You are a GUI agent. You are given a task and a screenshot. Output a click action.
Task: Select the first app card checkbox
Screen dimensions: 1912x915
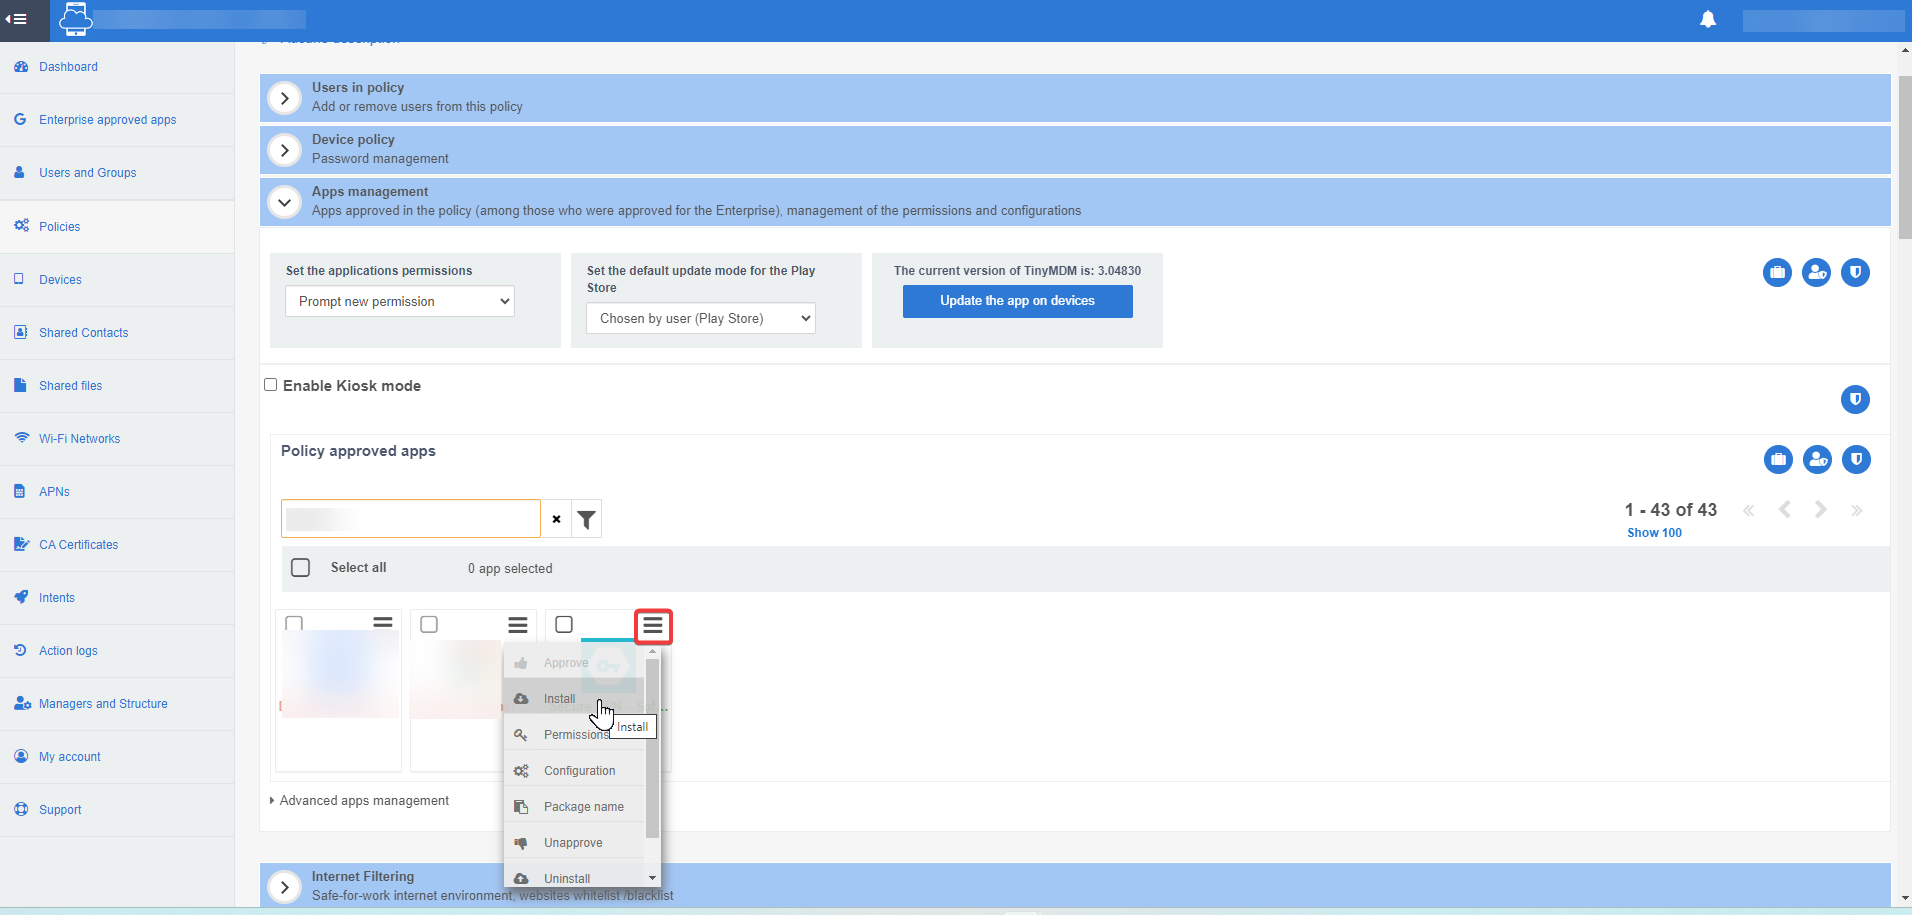294,623
